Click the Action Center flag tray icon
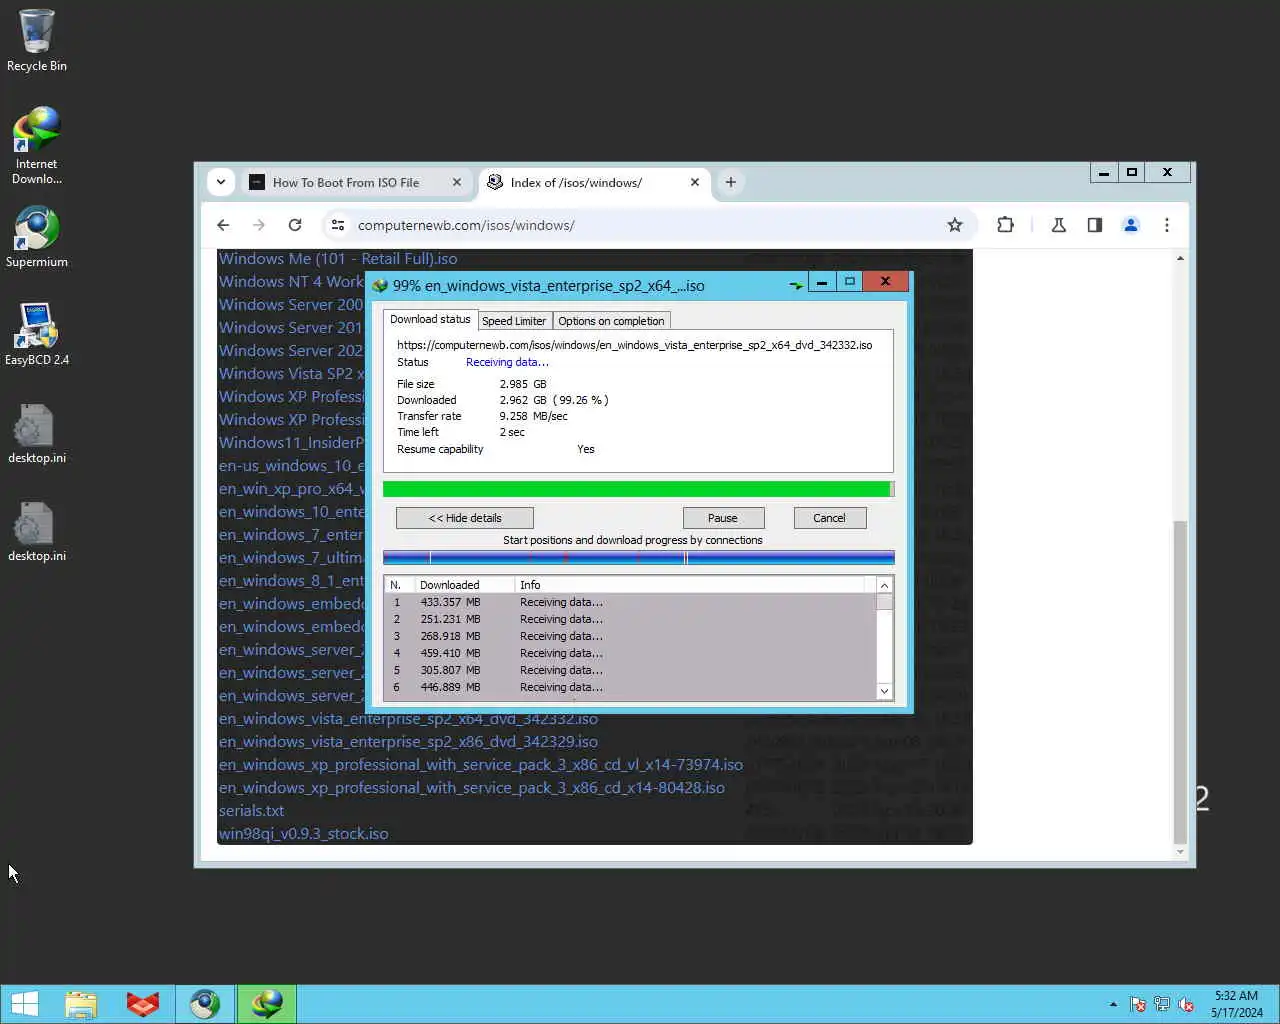The width and height of the screenshot is (1280, 1024). click(1138, 1004)
